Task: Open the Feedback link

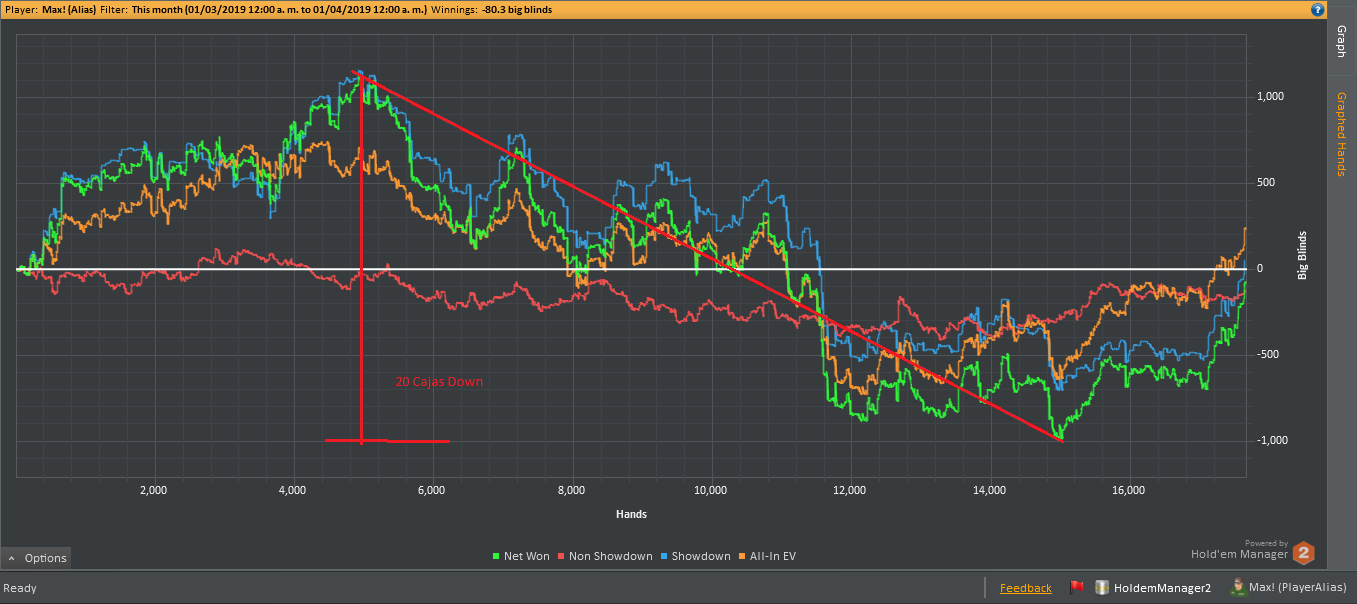Action: tap(1026, 588)
